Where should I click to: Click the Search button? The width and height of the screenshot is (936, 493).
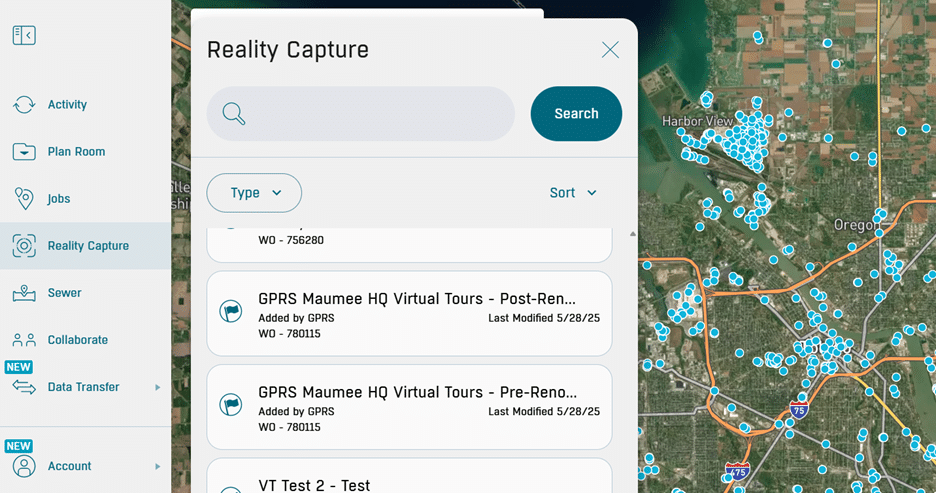[x=576, y=113]
